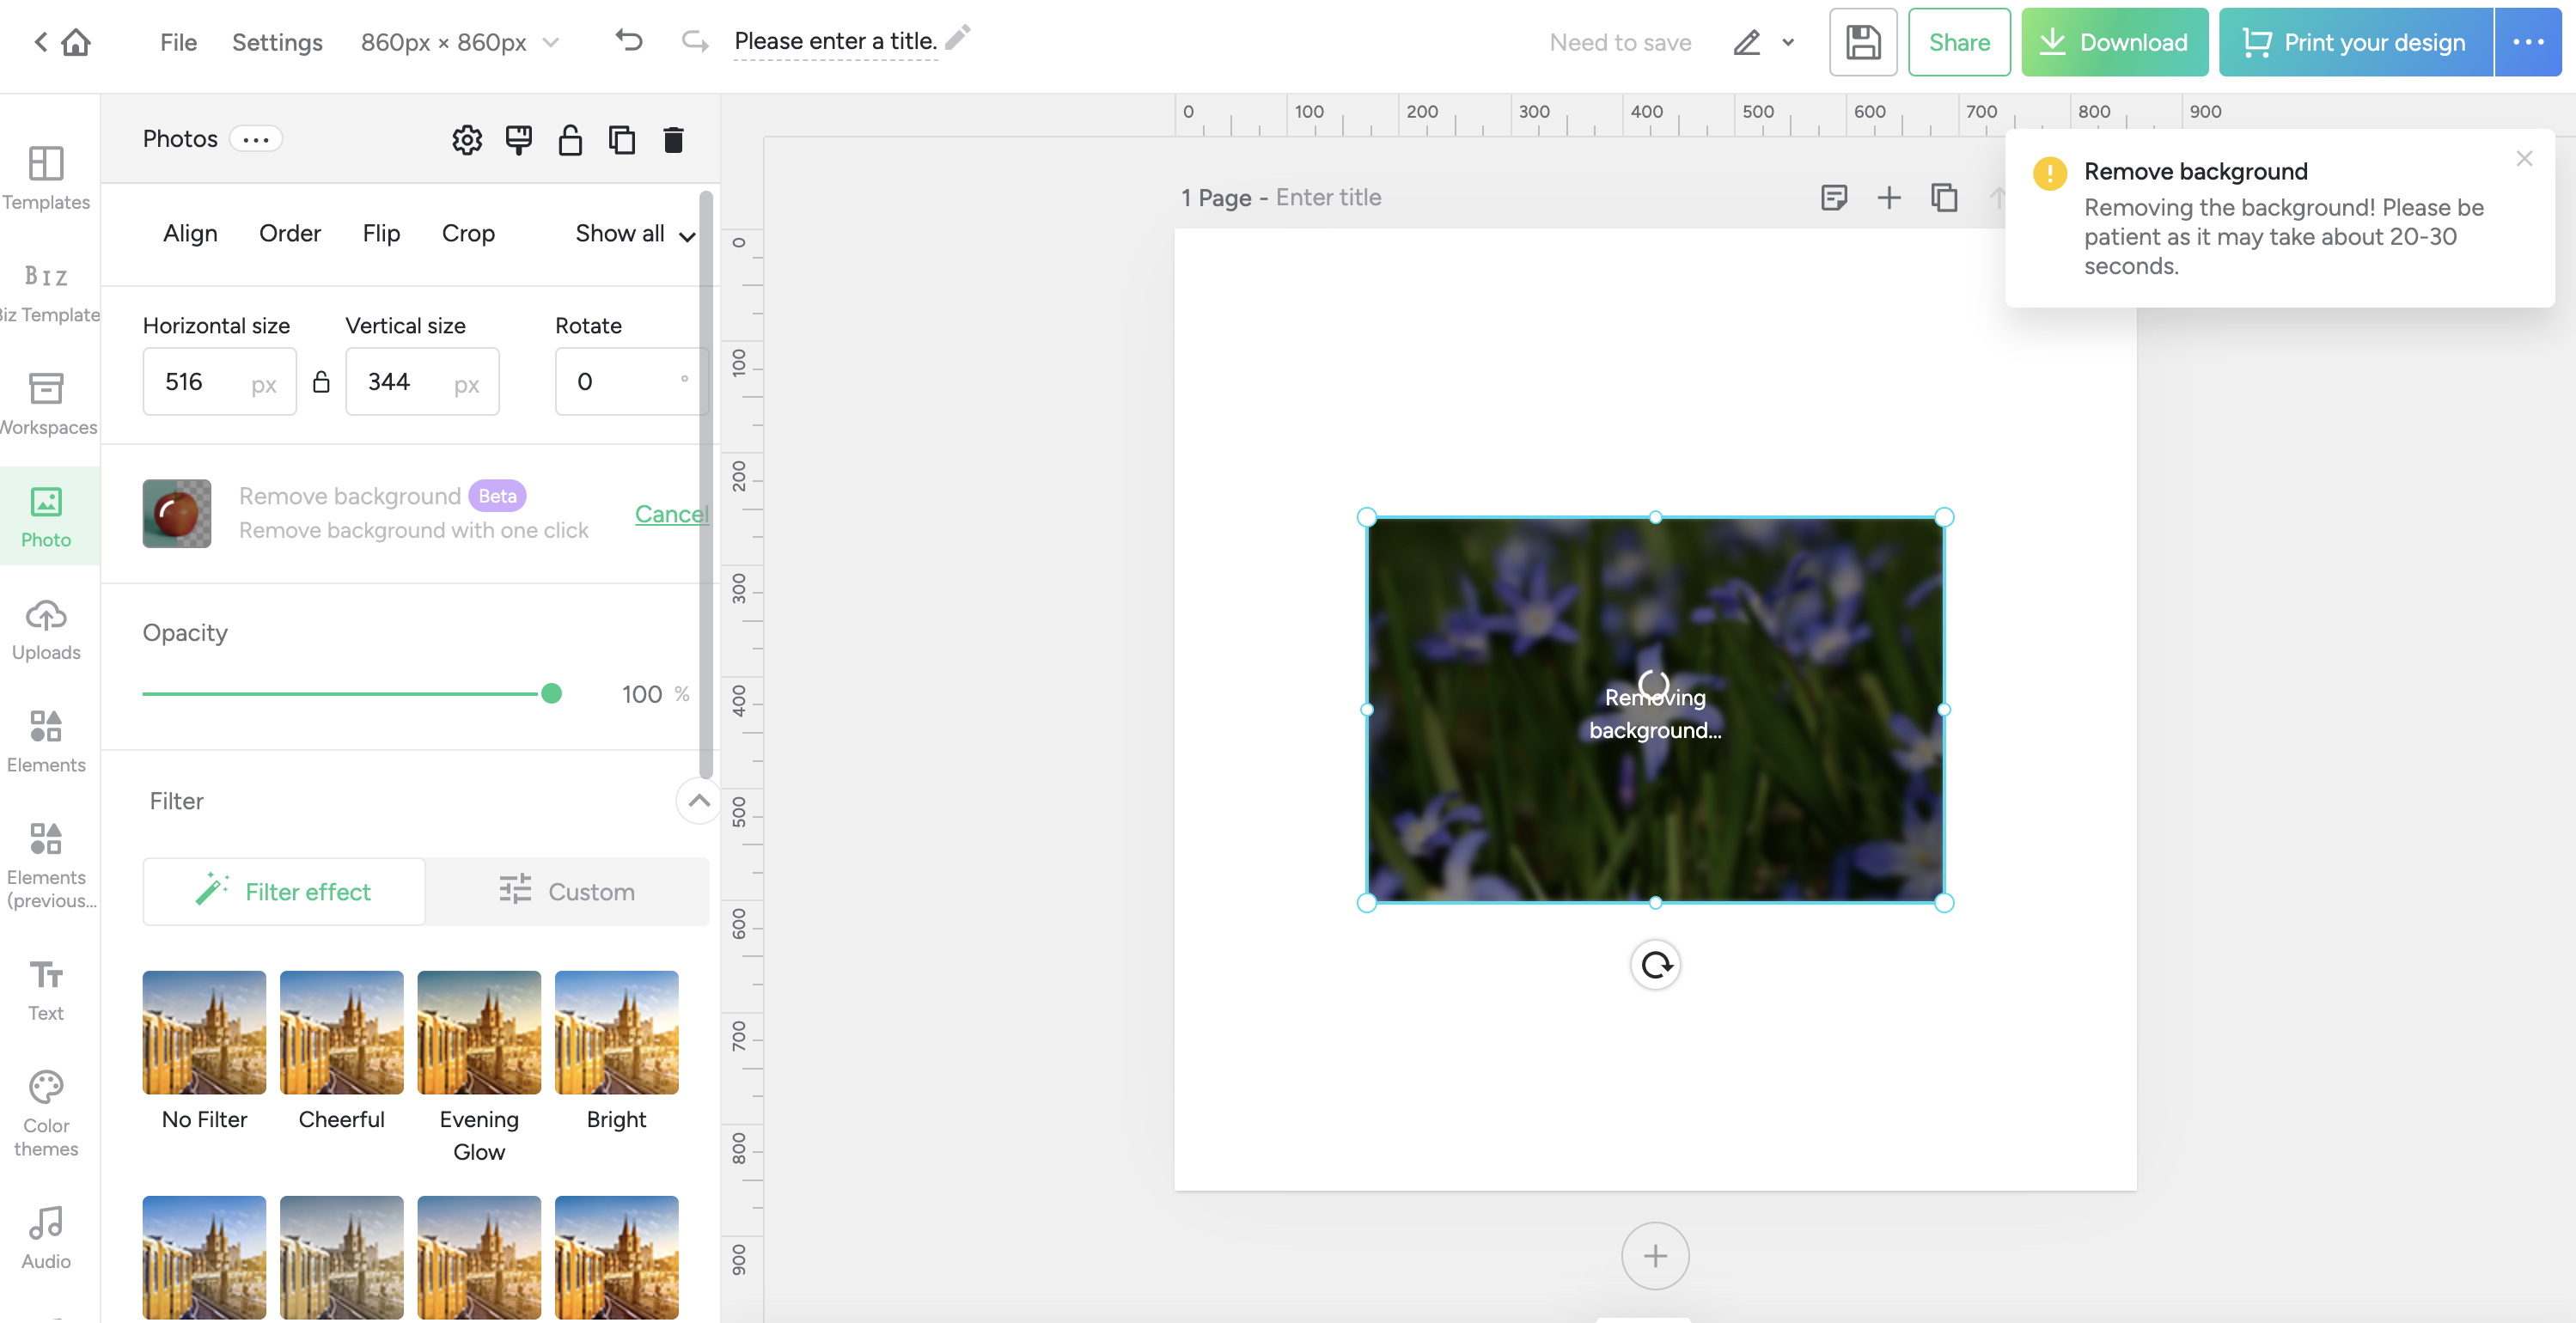Open the Workspaces sidebar panel

pos(46,404)
